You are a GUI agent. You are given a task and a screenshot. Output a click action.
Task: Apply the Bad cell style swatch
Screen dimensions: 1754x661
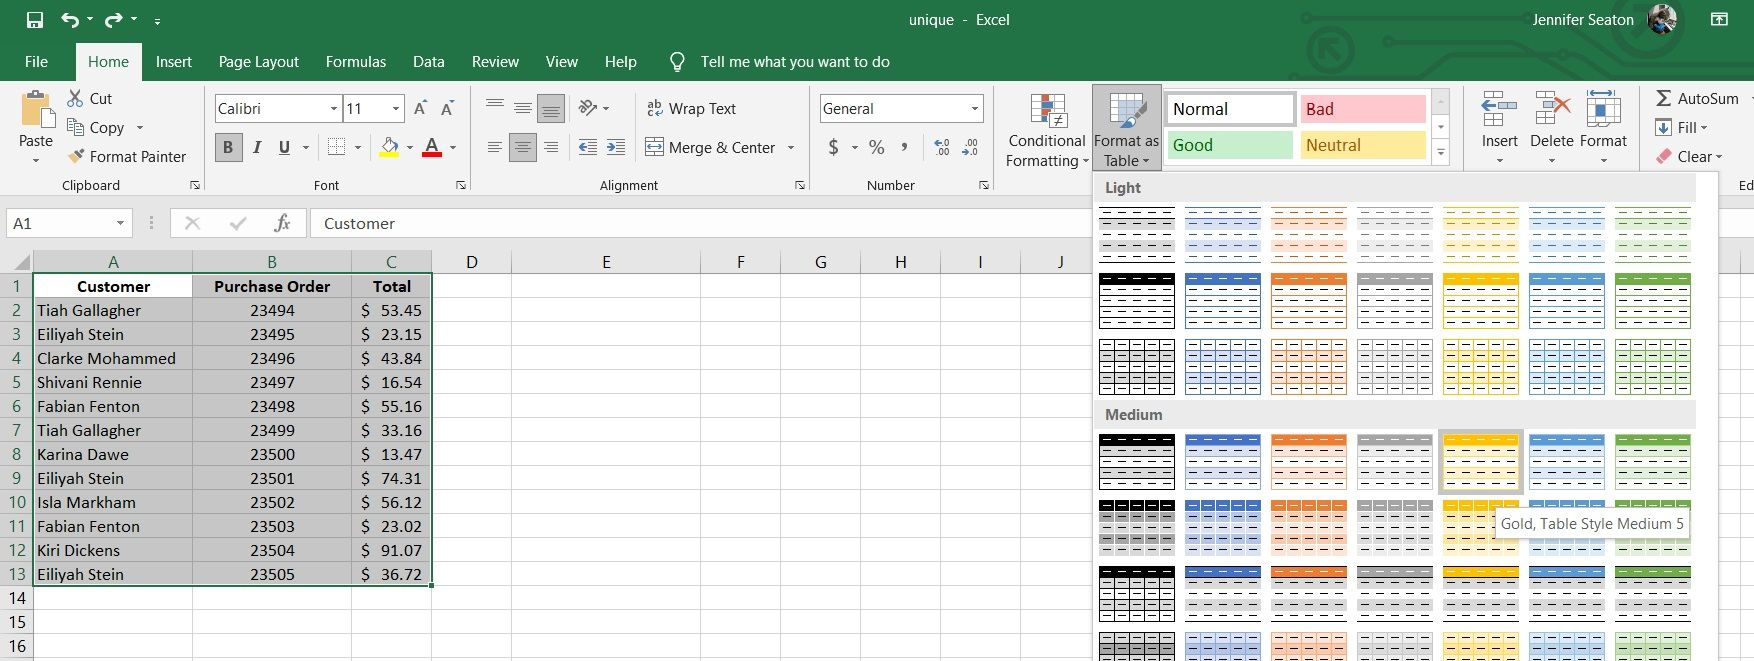pos(1362,109)
